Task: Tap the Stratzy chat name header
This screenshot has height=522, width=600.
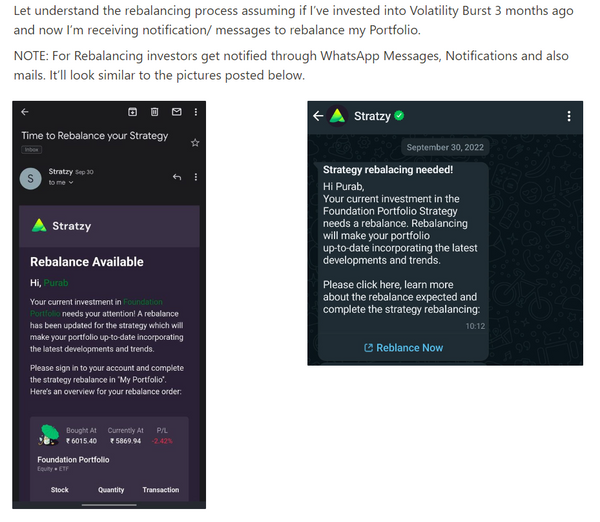Action: [373, 116]
